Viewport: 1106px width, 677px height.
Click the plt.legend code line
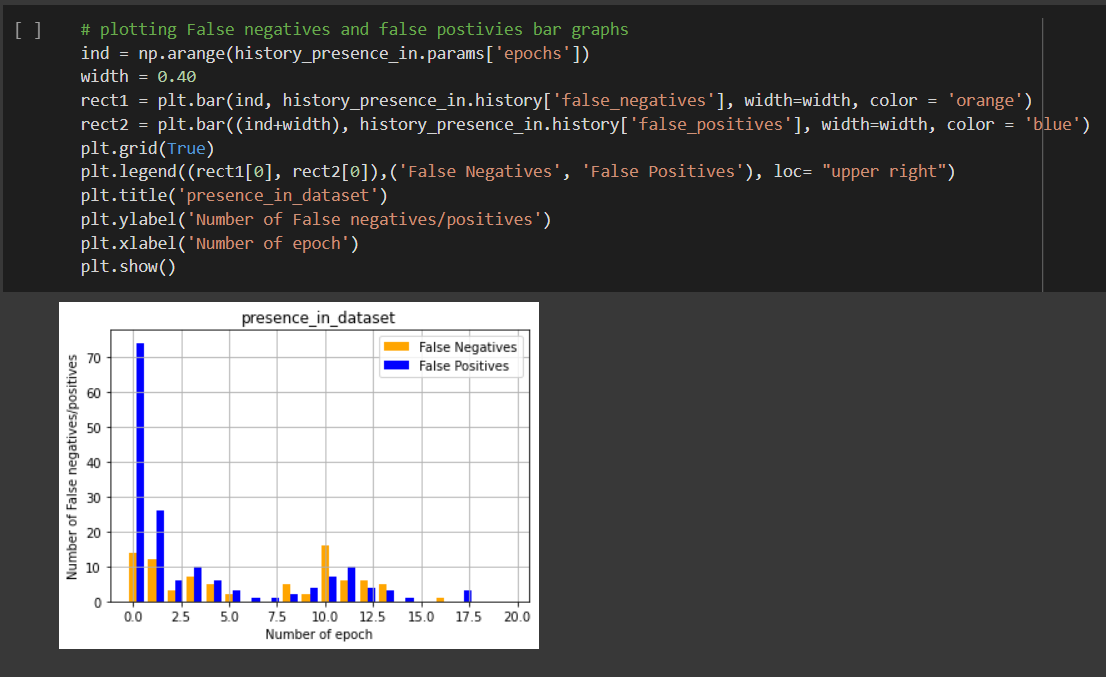pos(518,172)
